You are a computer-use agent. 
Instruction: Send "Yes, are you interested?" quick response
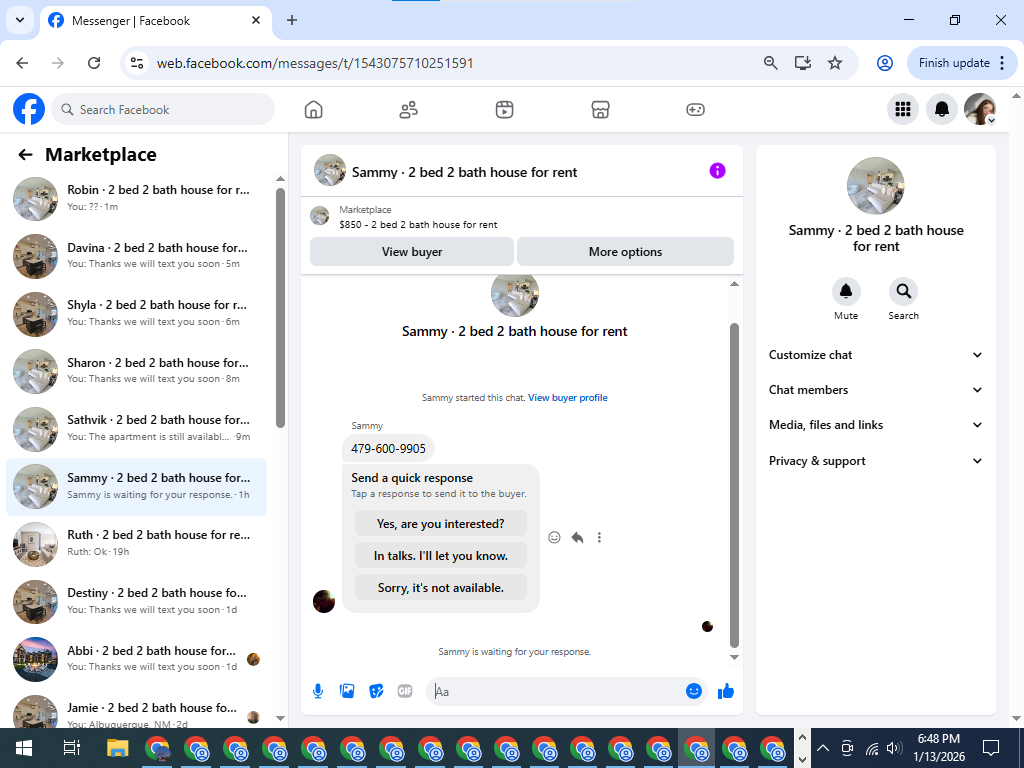(441, 524)
